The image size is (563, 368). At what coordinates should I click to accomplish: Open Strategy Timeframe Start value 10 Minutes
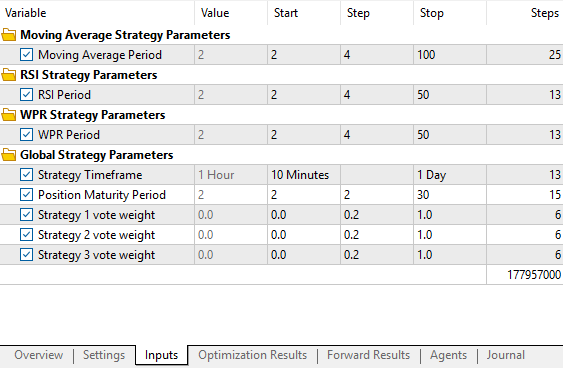(x=304, y=175)
